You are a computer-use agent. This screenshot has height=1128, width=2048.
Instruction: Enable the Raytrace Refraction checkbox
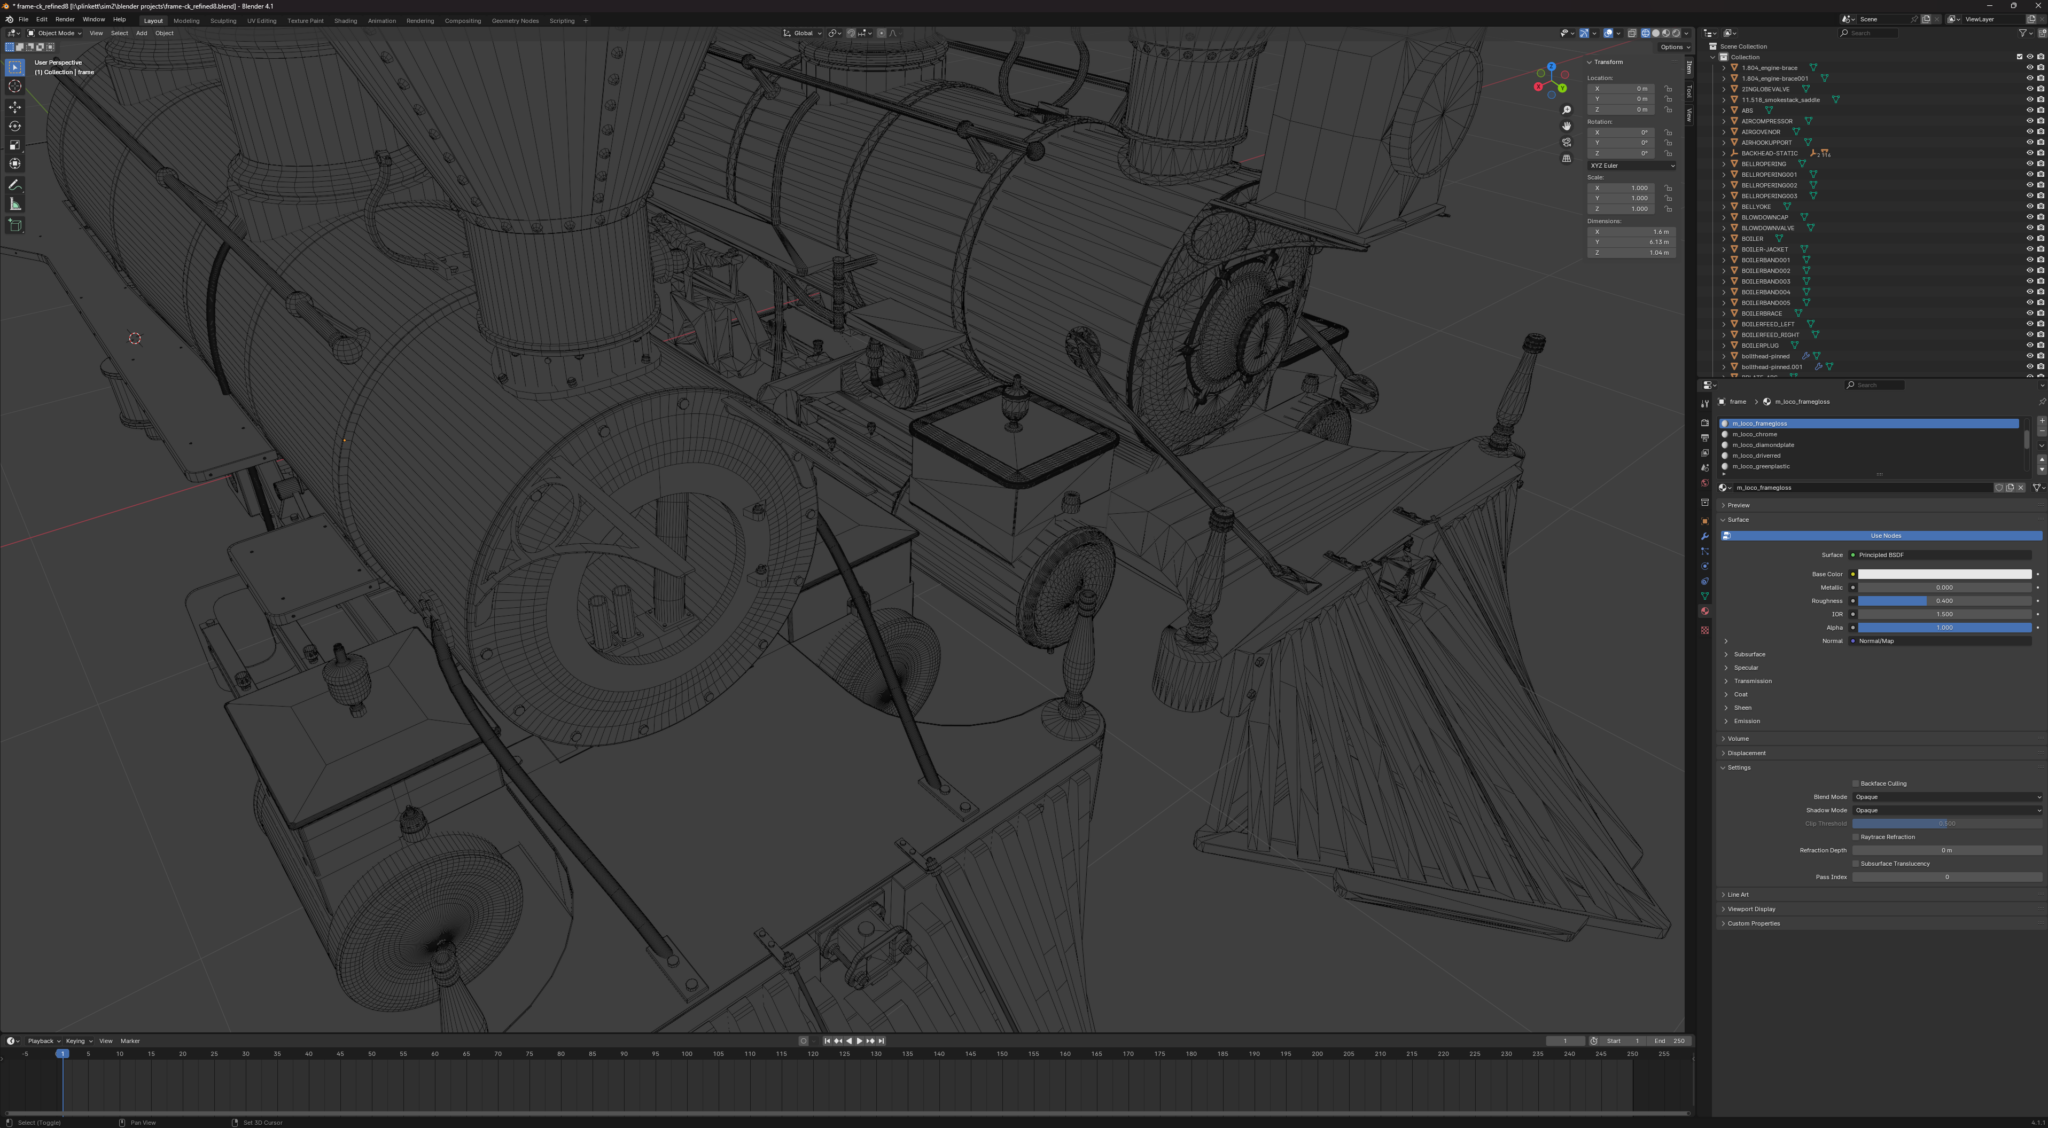tap(1857, 837)
